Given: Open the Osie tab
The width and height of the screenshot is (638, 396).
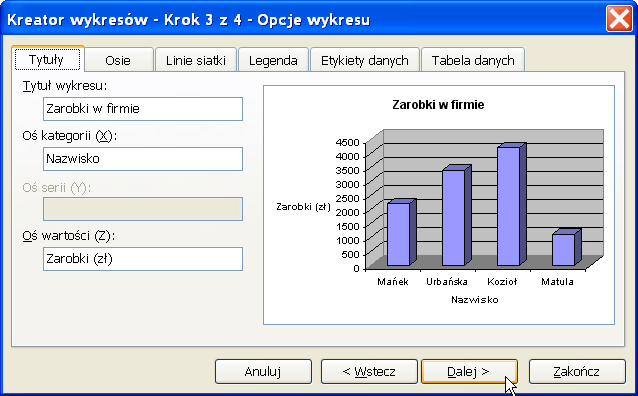Looking at the screenshot, I should pos(118,61).
